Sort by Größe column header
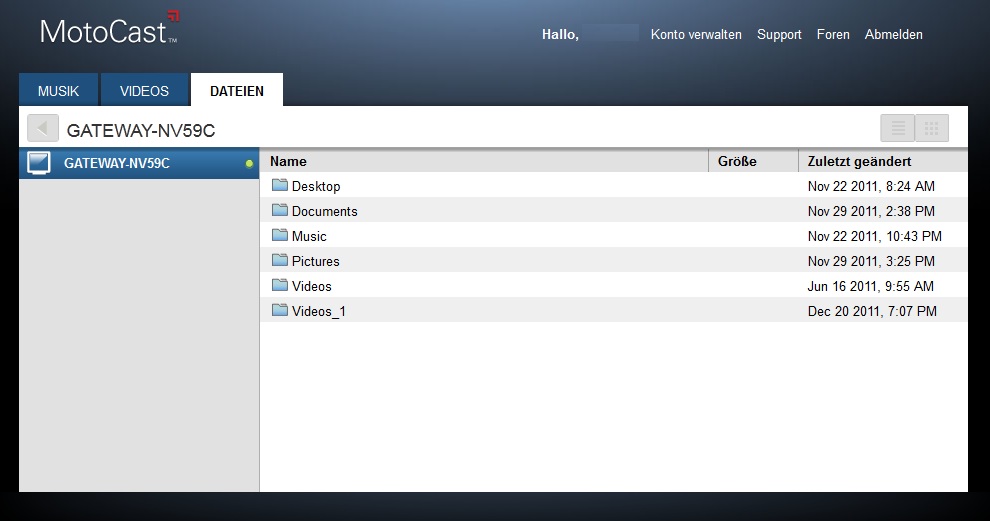The height and width of the screenshot is (521, 990). click(x=737, y=161)
